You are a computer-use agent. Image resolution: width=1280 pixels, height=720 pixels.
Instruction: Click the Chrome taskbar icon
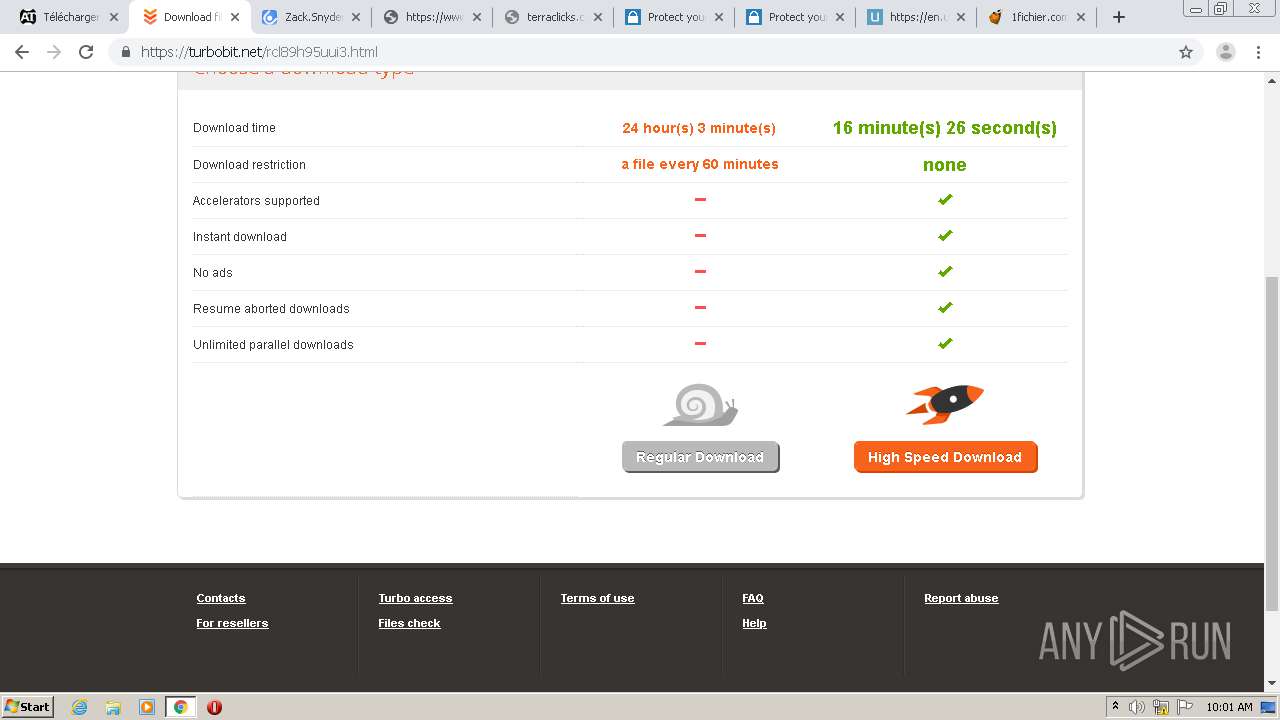tap(181, 707)
